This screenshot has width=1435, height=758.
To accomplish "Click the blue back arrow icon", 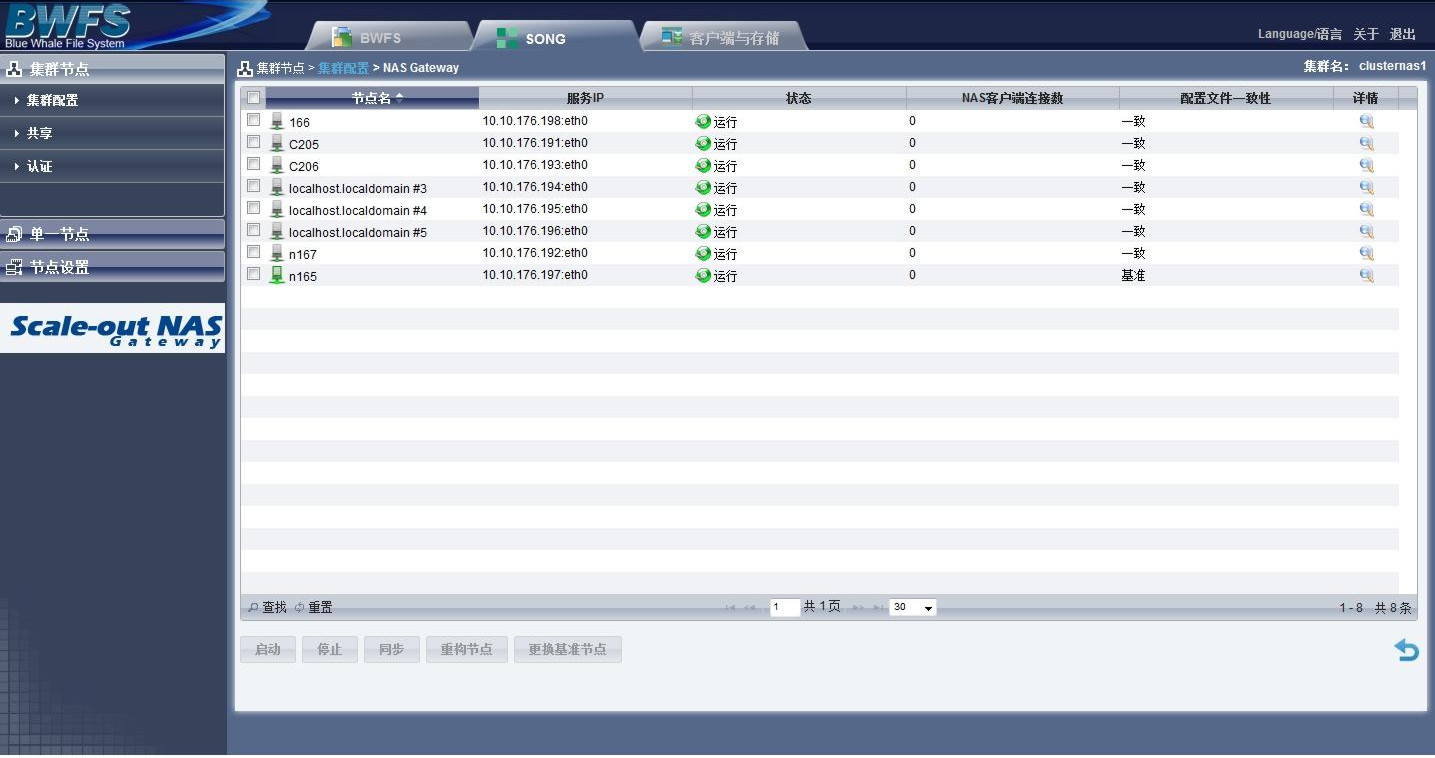I will tap(1407, 650).
